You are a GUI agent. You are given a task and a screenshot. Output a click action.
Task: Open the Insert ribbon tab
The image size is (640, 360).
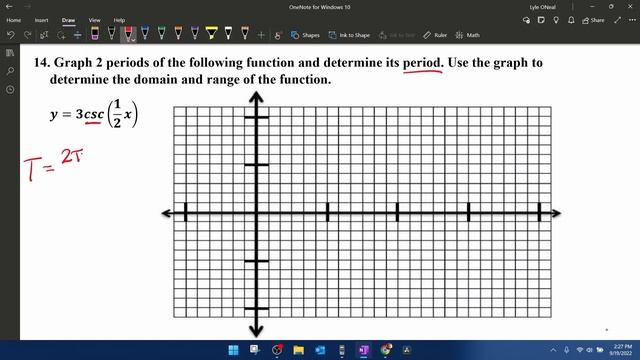pos(41,20)
